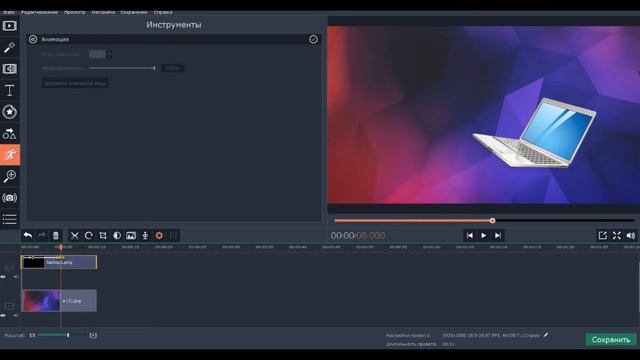Open the Callouts shapes tool
The width and height of the screenshot is (640, 360).
tap(9, 133)
